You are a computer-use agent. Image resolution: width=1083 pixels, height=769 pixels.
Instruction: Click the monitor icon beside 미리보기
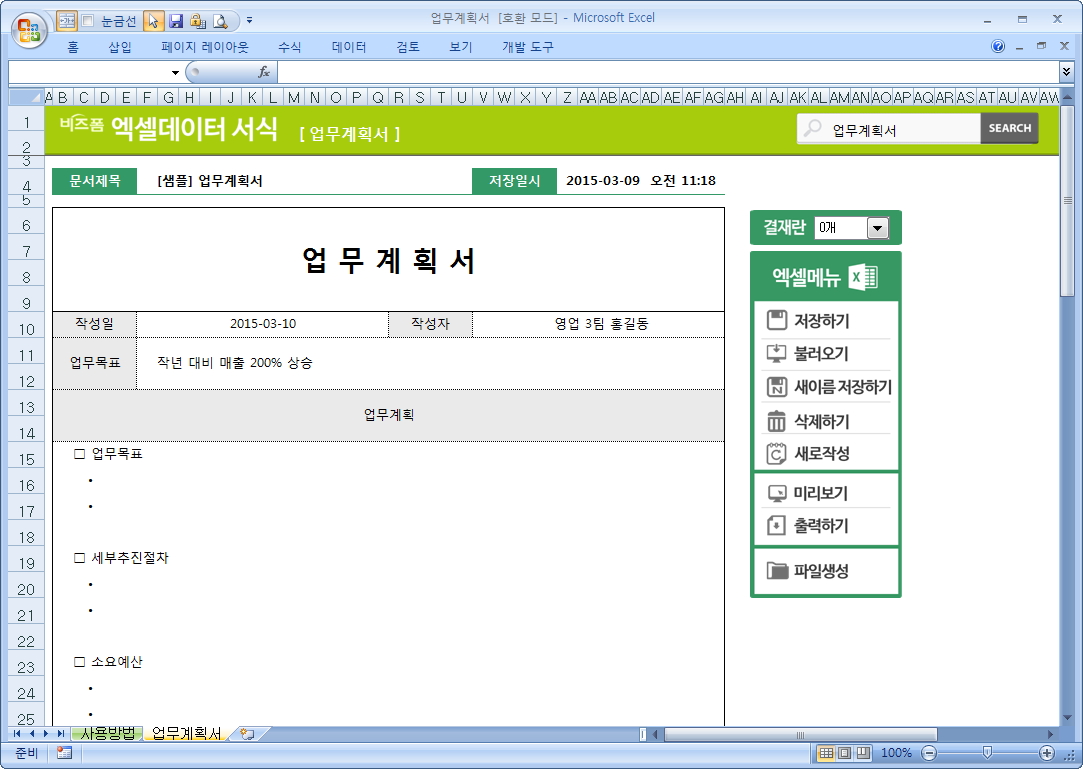tap(776, 493)
